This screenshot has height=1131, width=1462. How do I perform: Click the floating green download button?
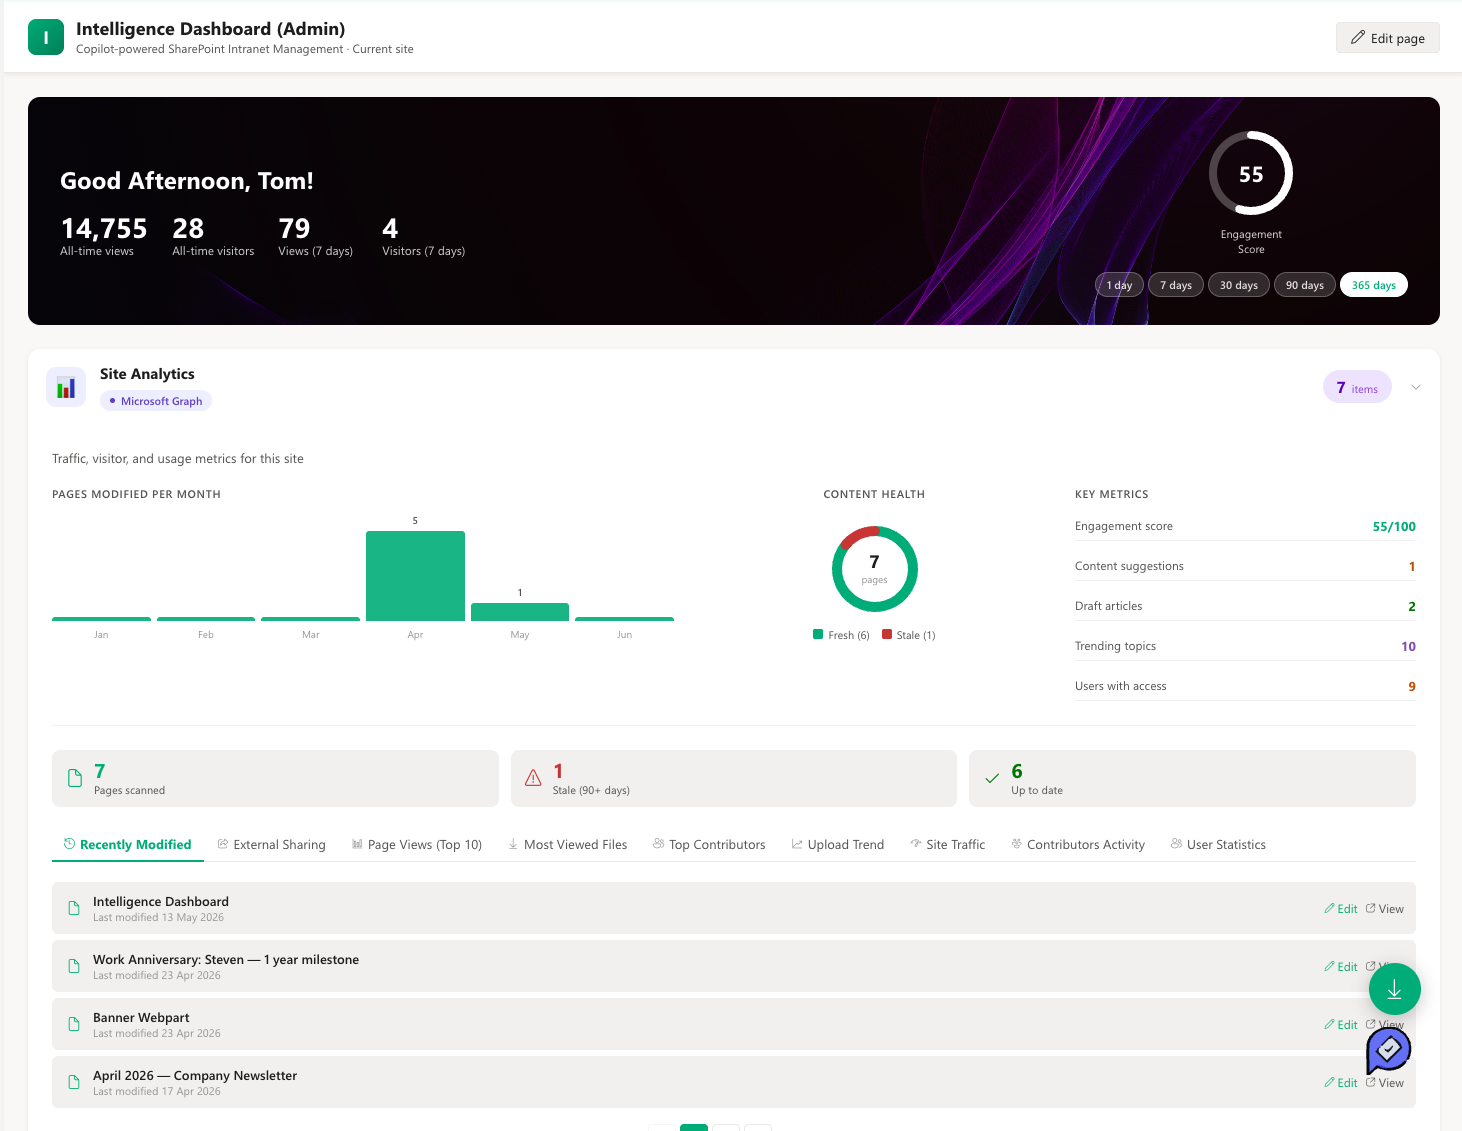1394,989
